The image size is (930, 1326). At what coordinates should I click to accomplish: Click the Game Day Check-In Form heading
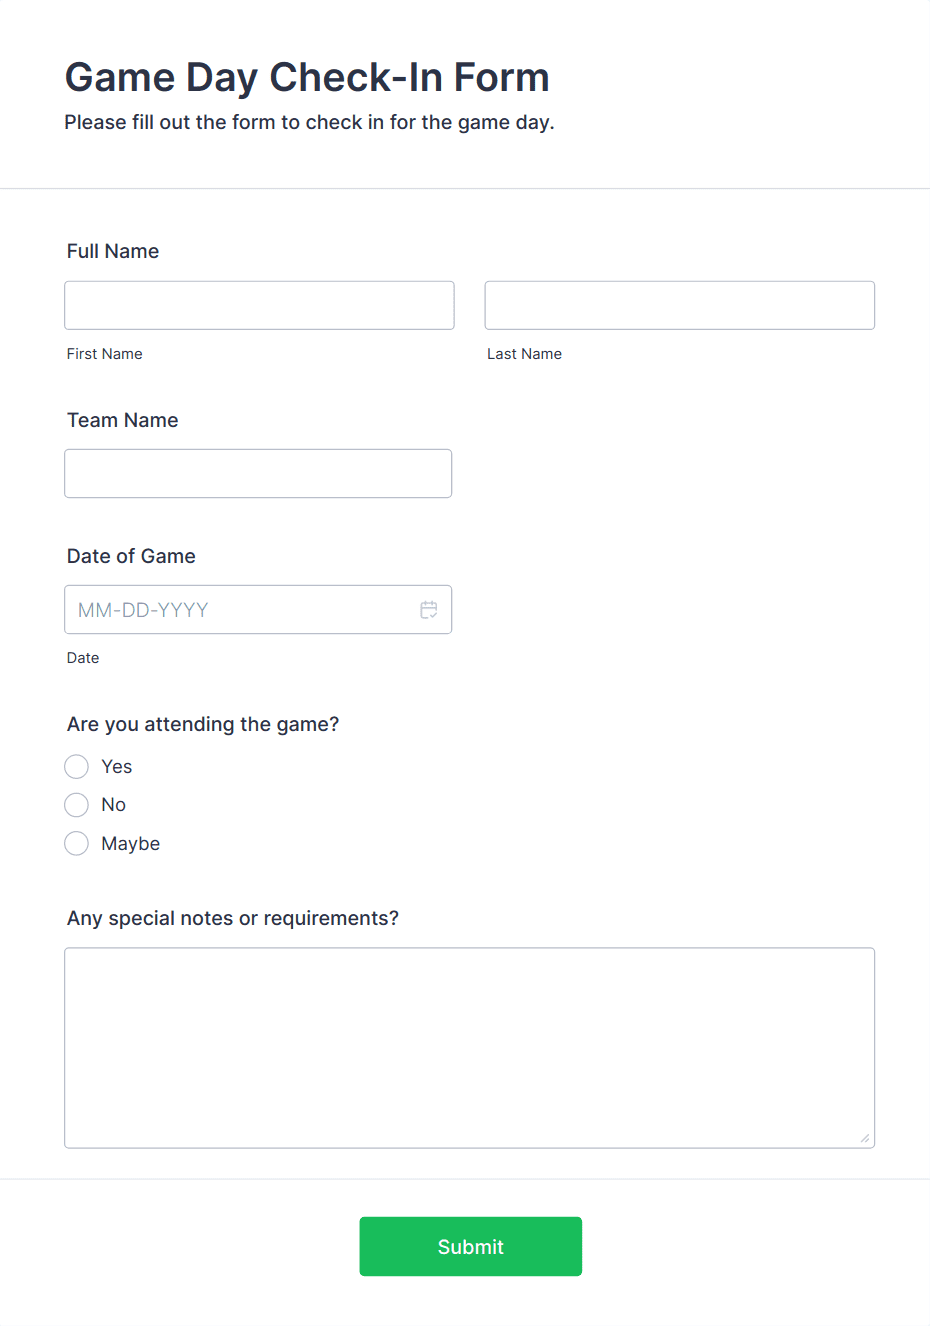point(307,77)
